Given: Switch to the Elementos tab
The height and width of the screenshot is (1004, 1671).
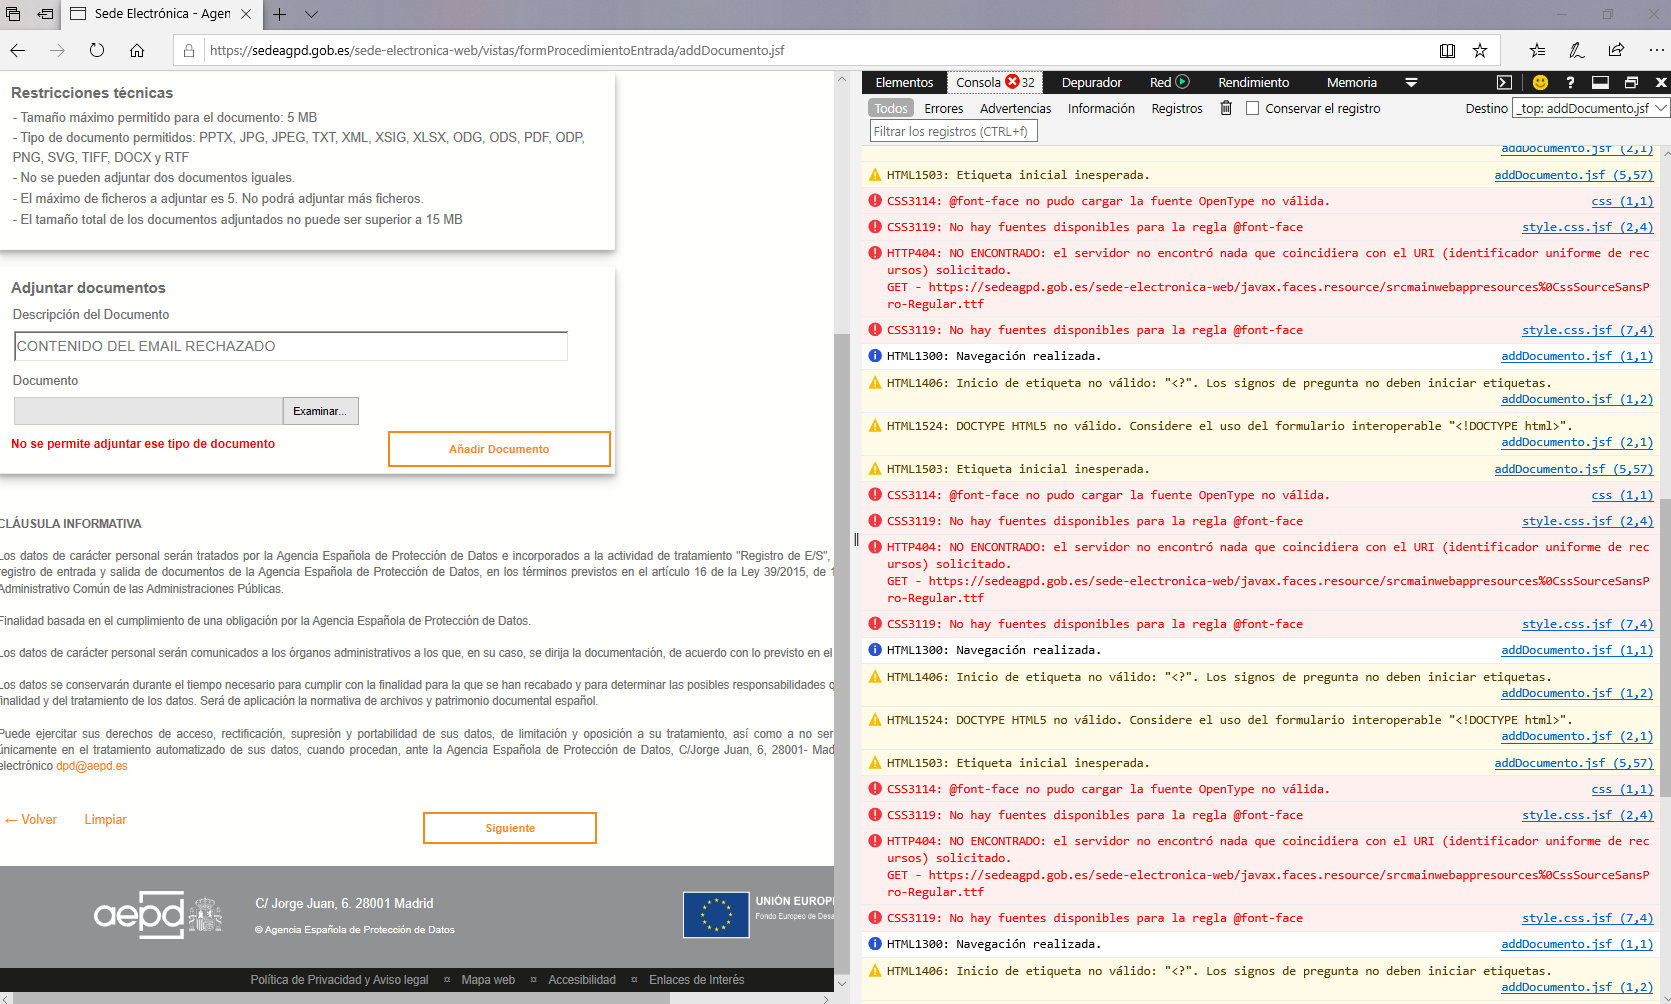Looking at the screenshot, I should coord(904,82).
